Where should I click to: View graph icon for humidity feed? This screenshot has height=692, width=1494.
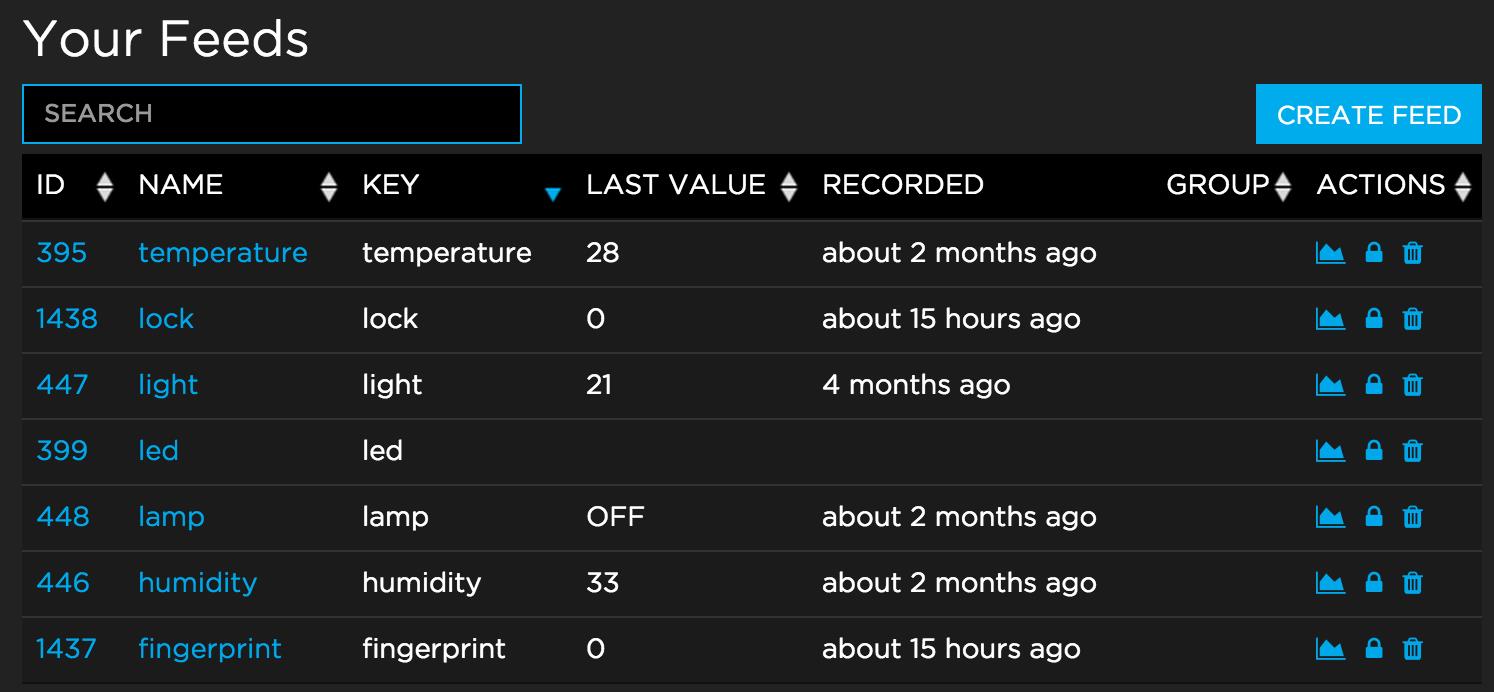(x=1330, y=583)
